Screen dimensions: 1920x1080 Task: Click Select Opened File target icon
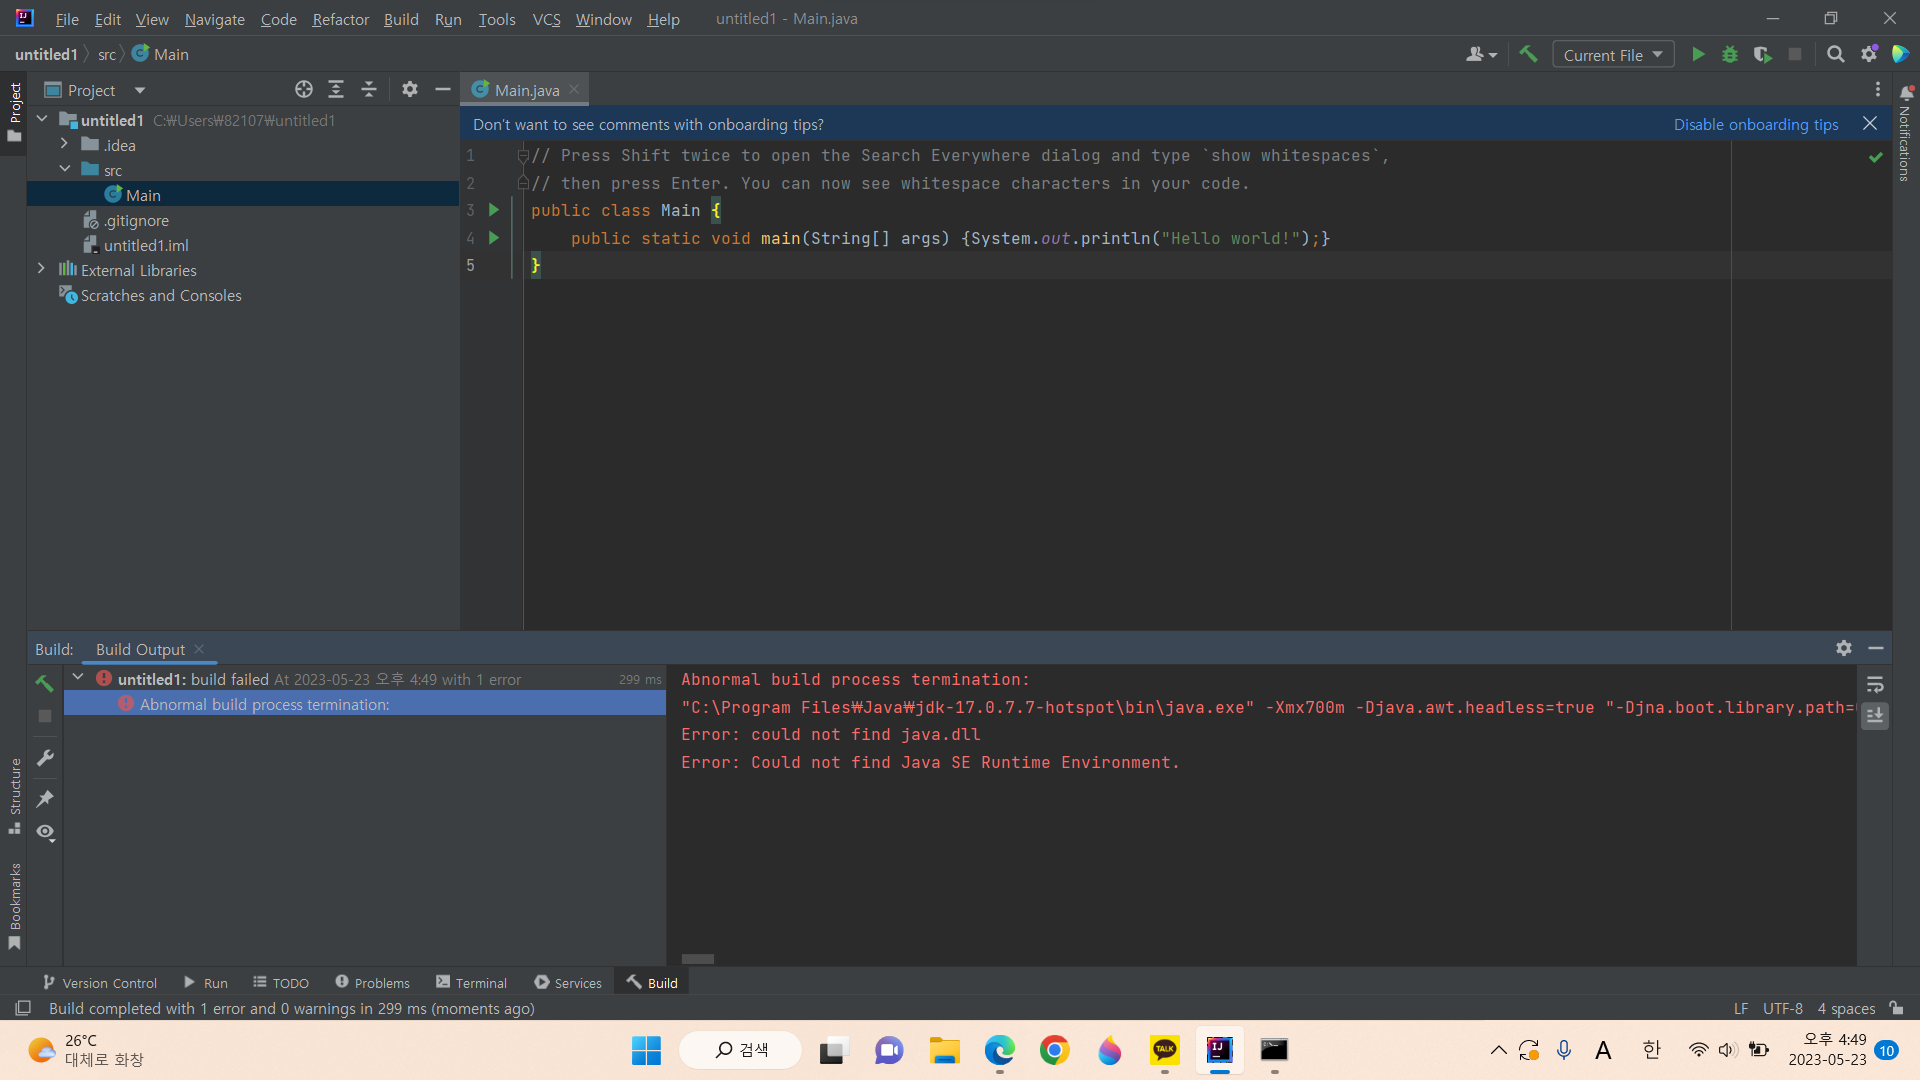pos(304,89)
